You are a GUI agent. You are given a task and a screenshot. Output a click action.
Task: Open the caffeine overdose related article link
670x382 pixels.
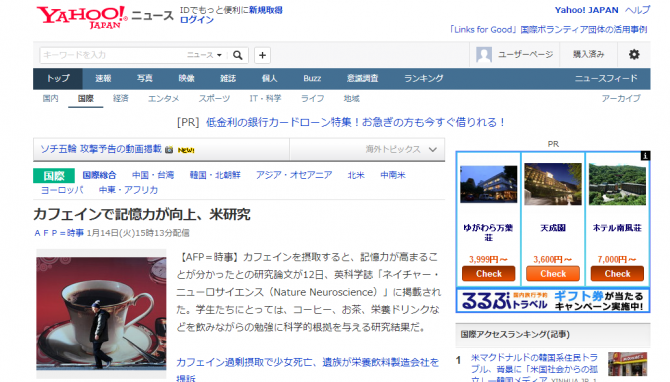(308, 370)
